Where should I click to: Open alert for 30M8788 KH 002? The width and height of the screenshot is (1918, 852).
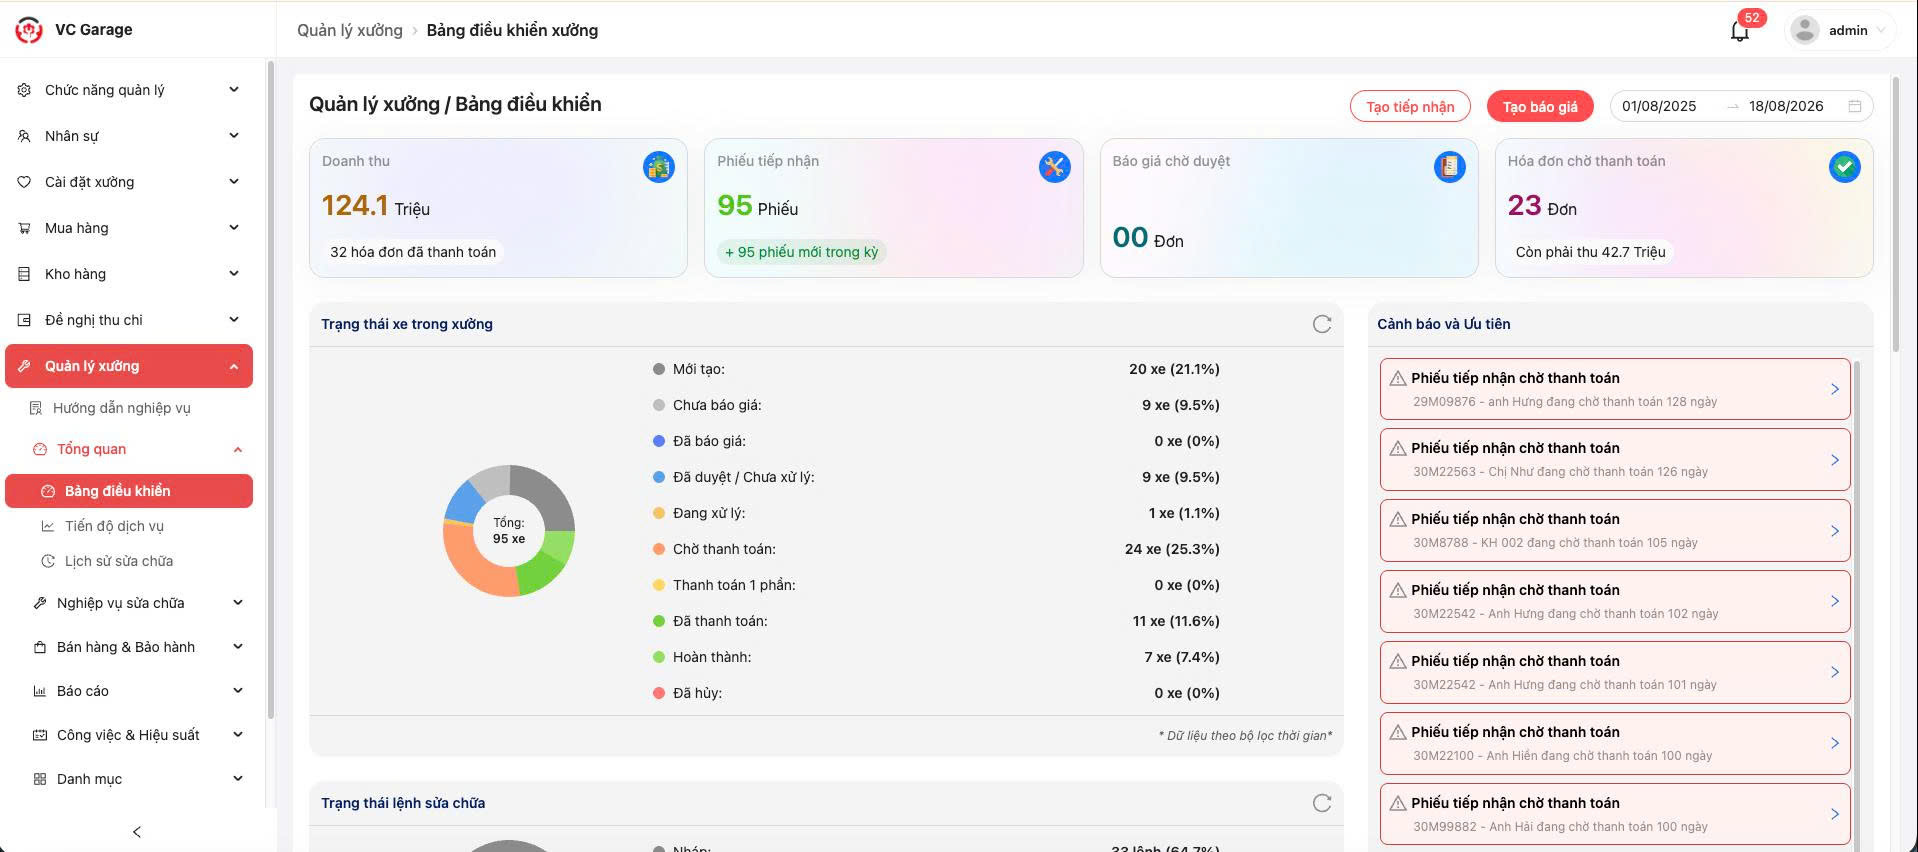point(1615,530)
